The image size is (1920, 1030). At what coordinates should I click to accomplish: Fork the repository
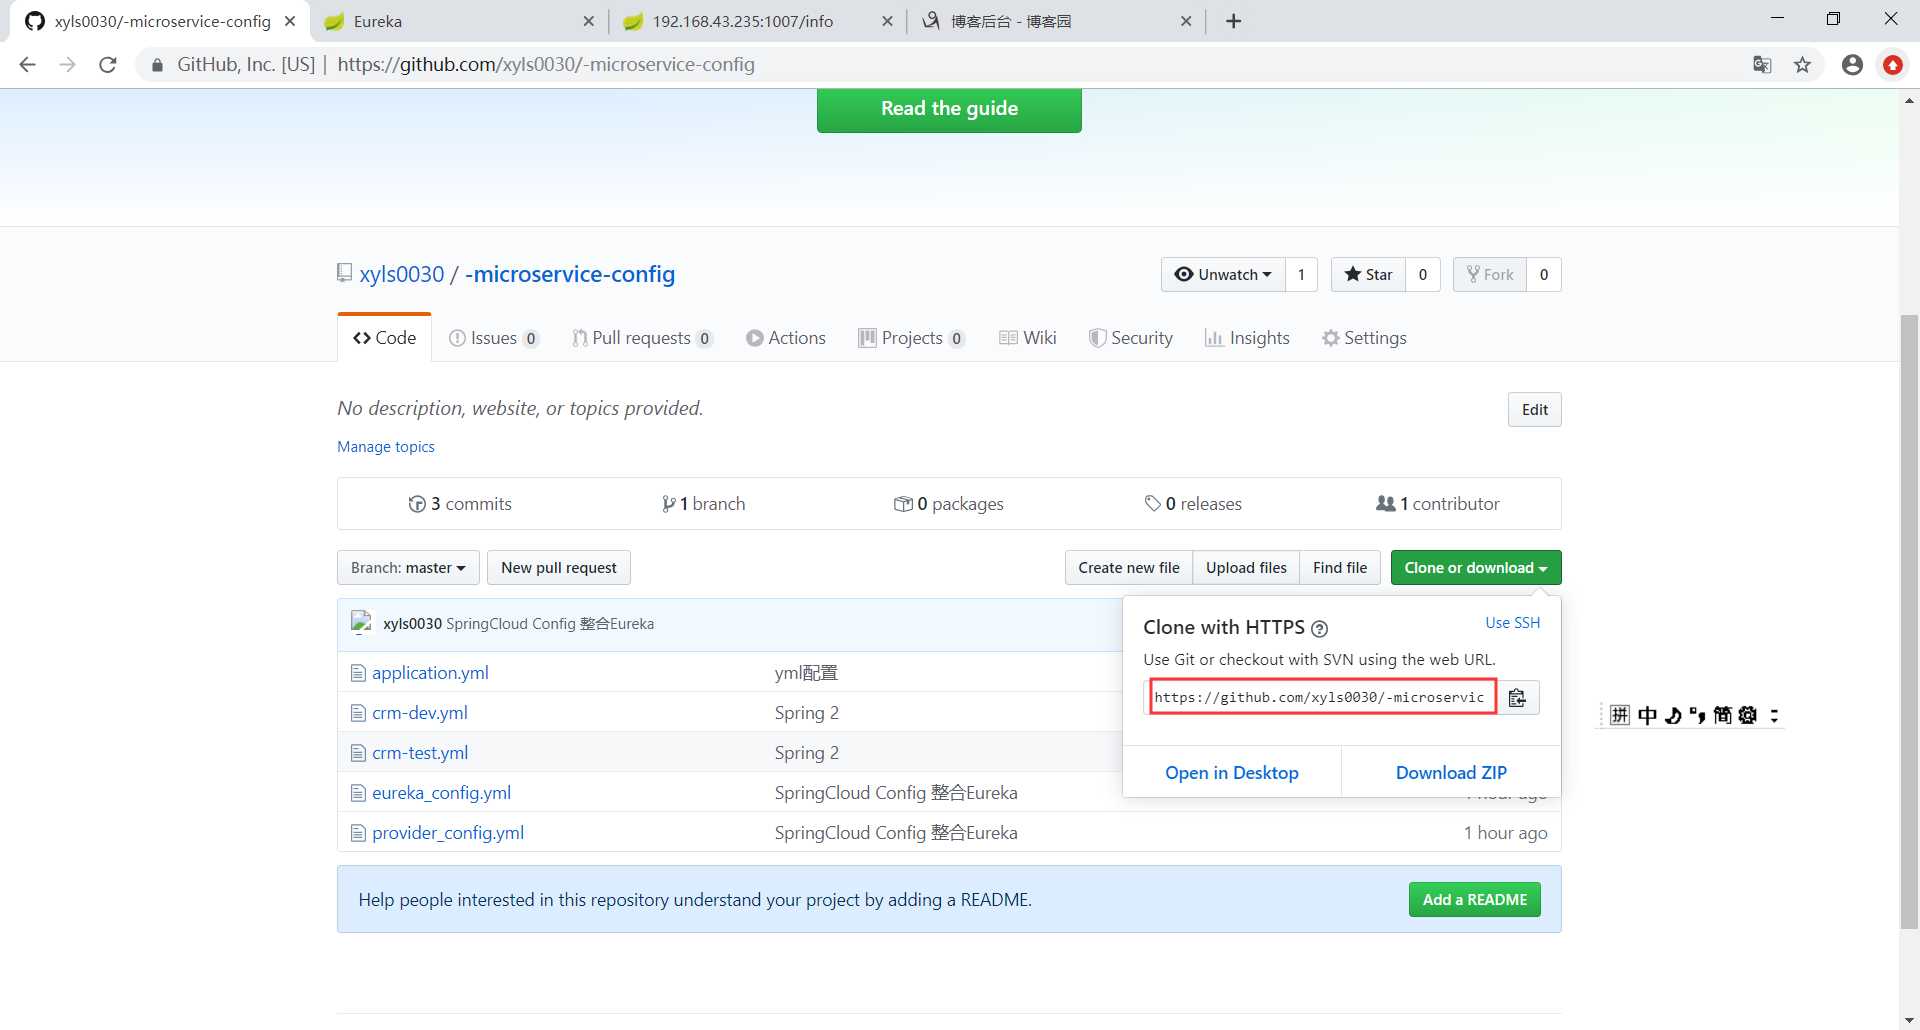click(x=1490, y=274)
